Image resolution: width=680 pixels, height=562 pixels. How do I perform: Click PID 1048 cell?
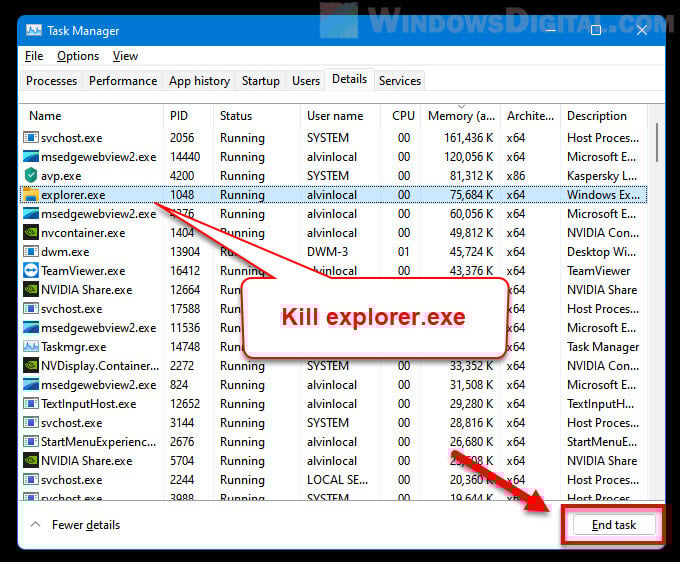182,195
